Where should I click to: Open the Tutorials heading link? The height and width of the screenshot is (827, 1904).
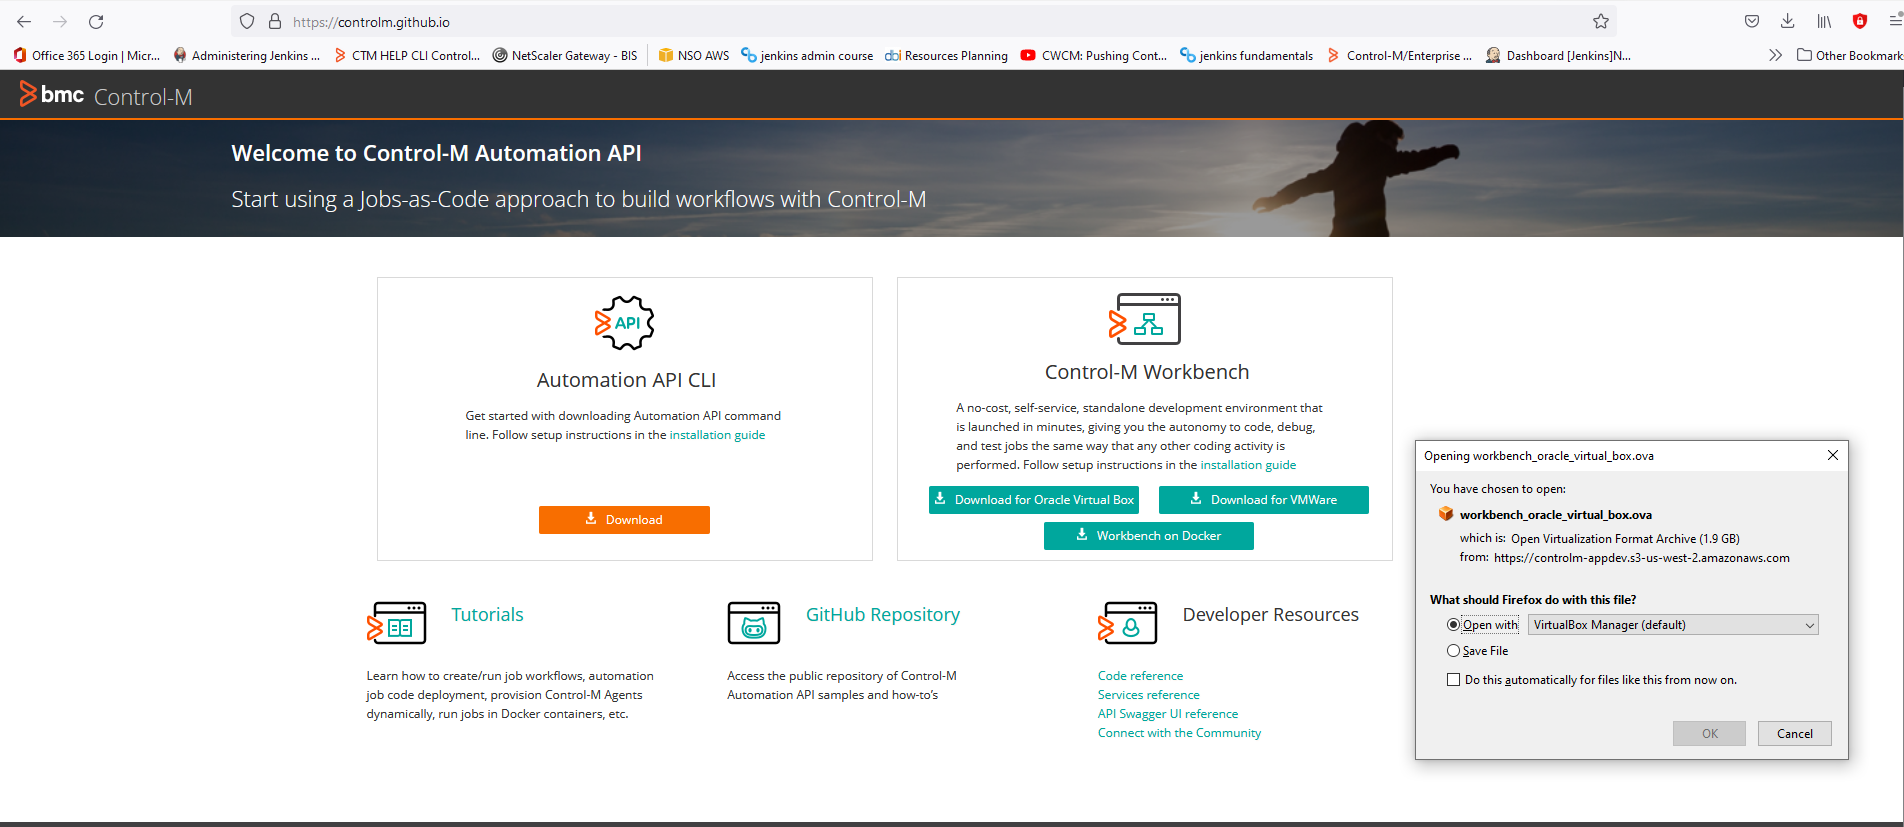[x=487, y=615]
